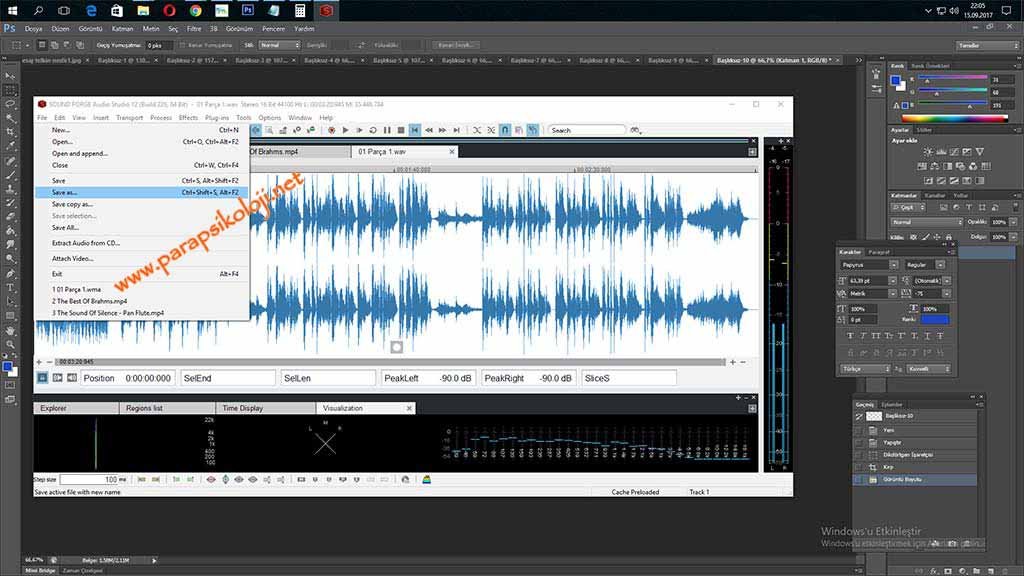Click the Record button in Sound Forge toolbar

[332, 131]
